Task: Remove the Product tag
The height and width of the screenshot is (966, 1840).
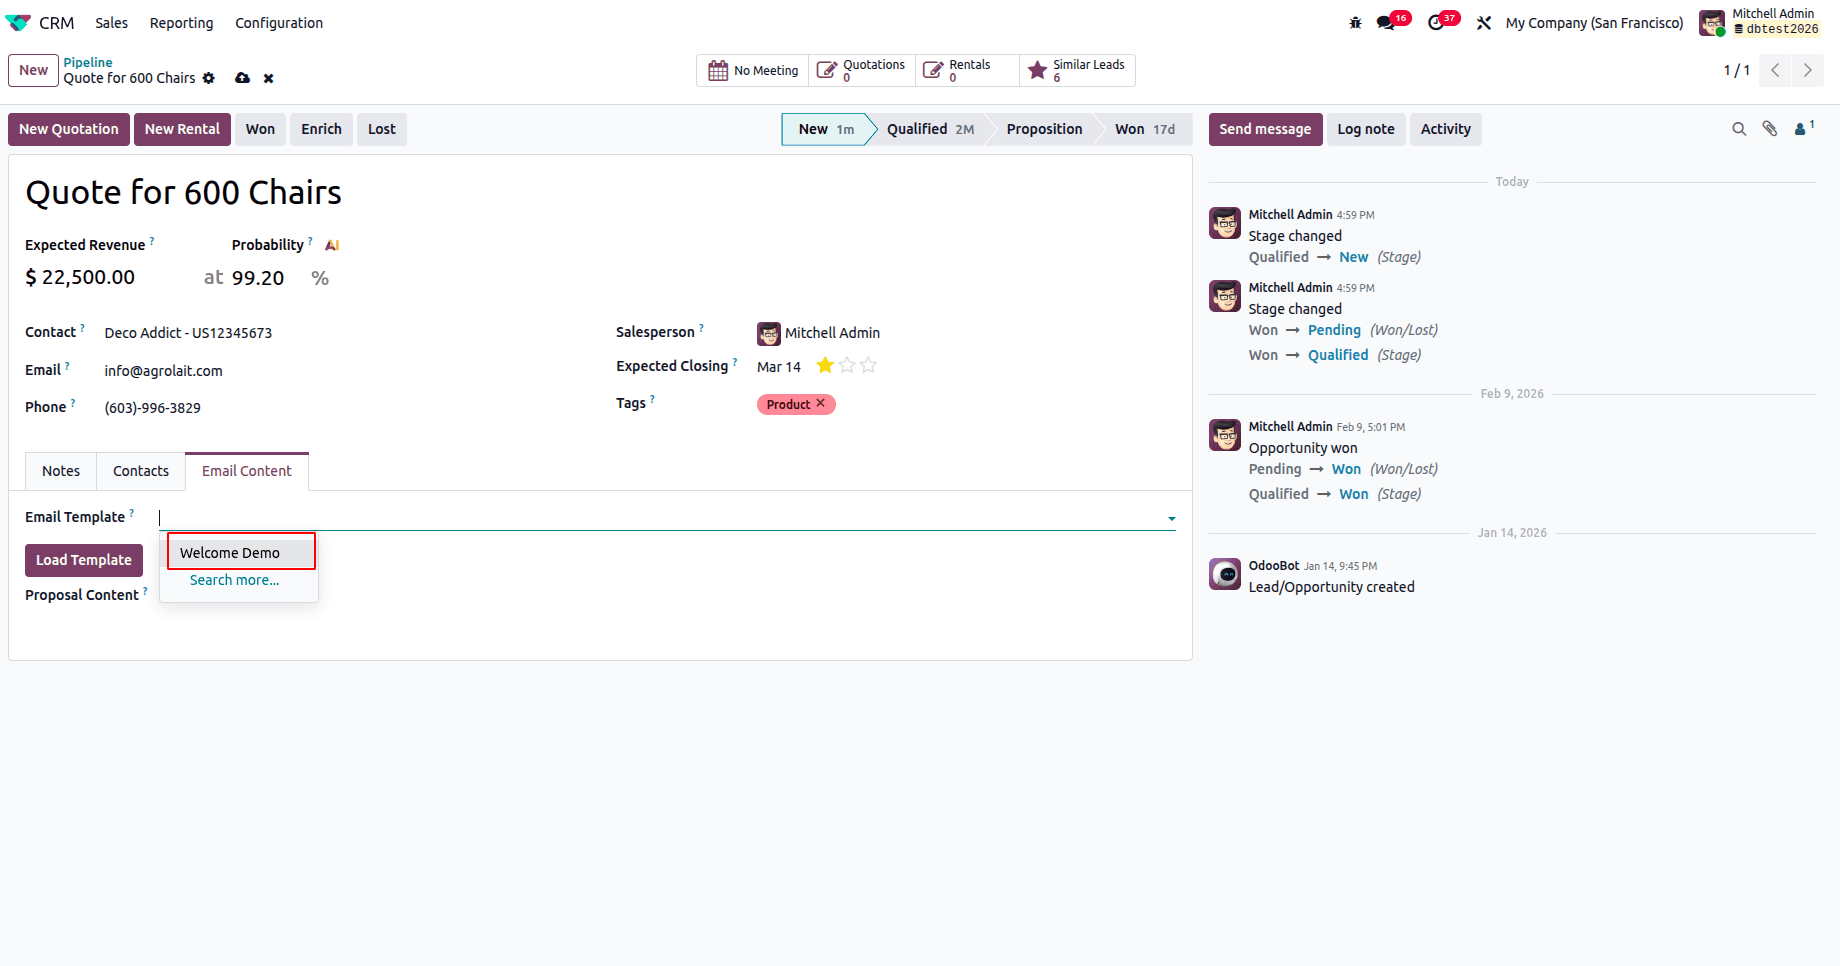Action: pyautogui.click(x=820, y=404)
